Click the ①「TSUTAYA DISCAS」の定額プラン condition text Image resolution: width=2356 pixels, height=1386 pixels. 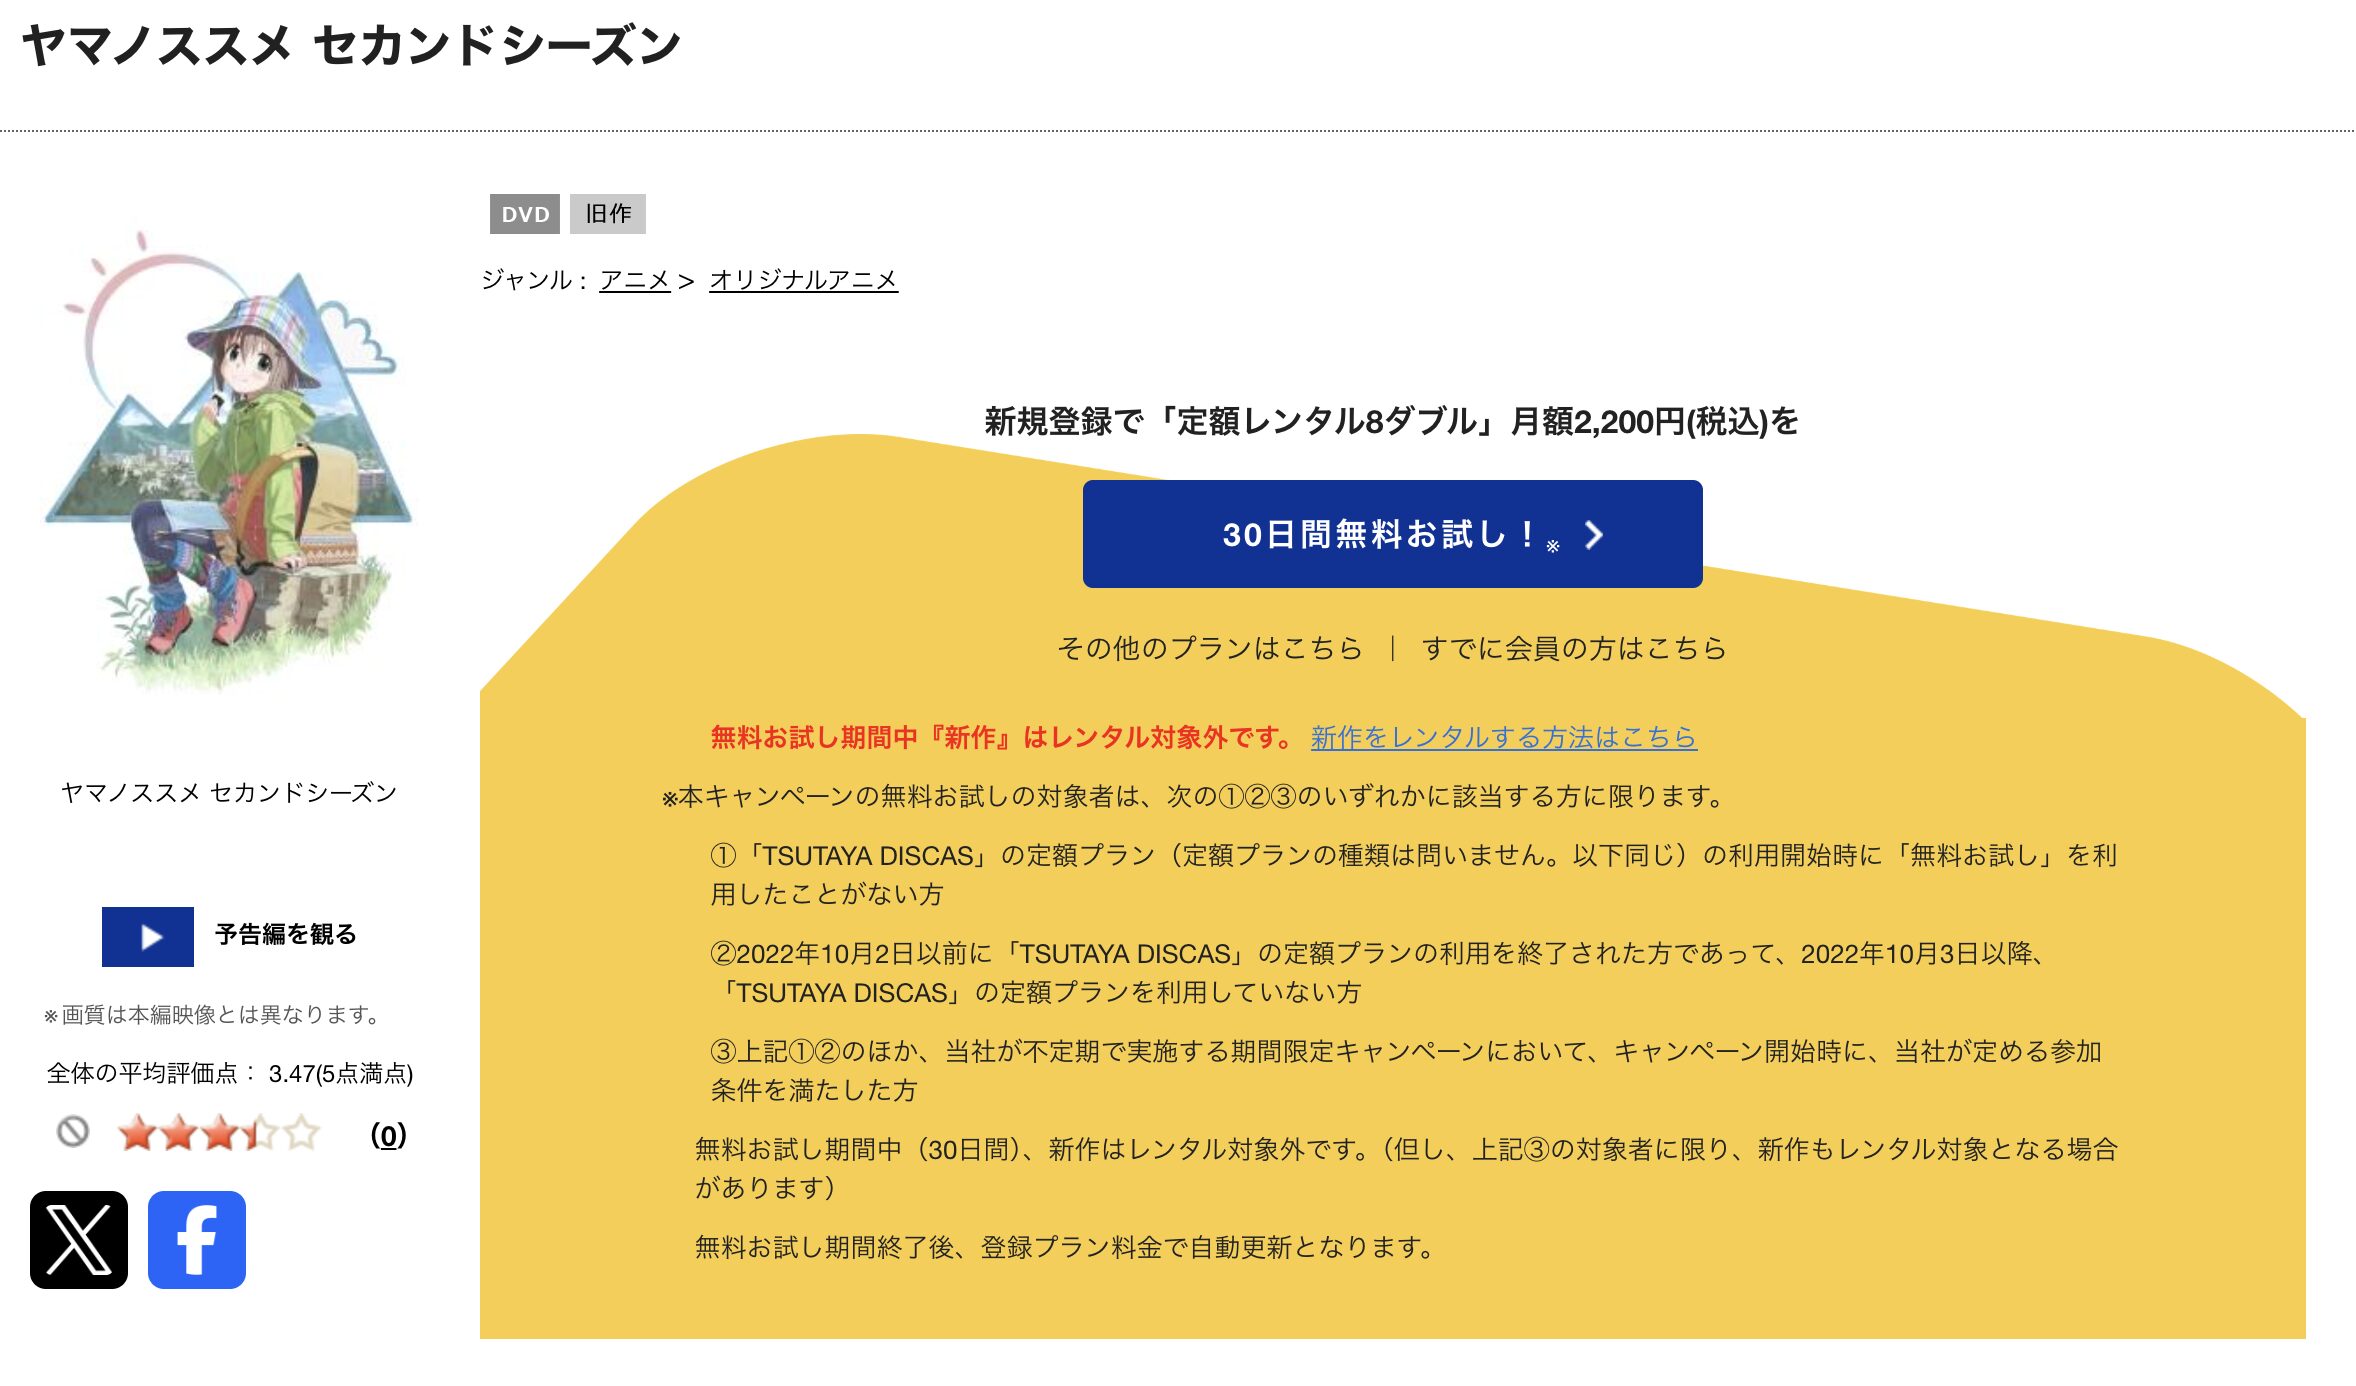point(1414,874)
